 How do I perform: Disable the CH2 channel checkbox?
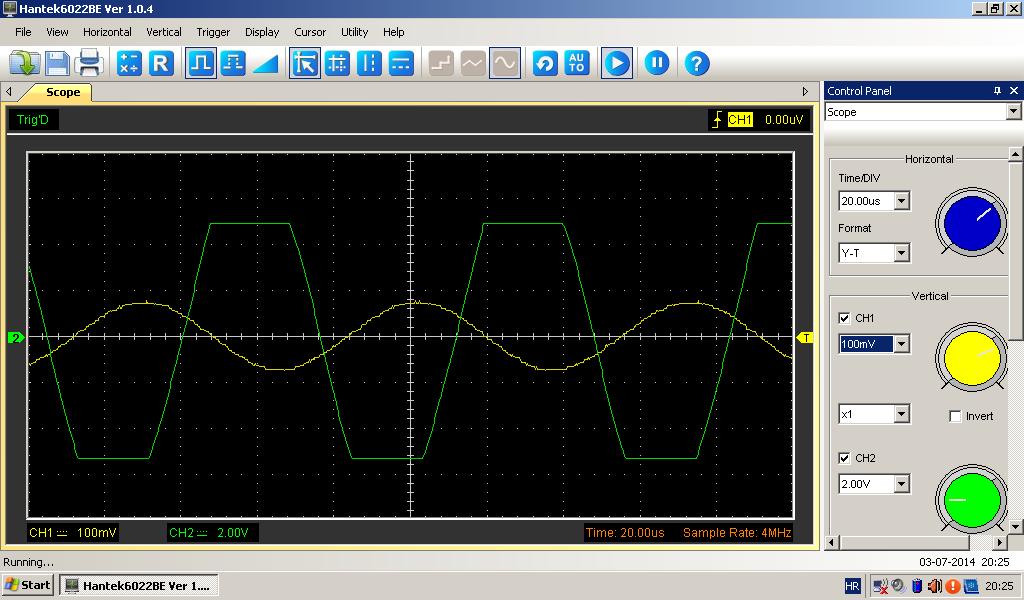tap(844, 458)
